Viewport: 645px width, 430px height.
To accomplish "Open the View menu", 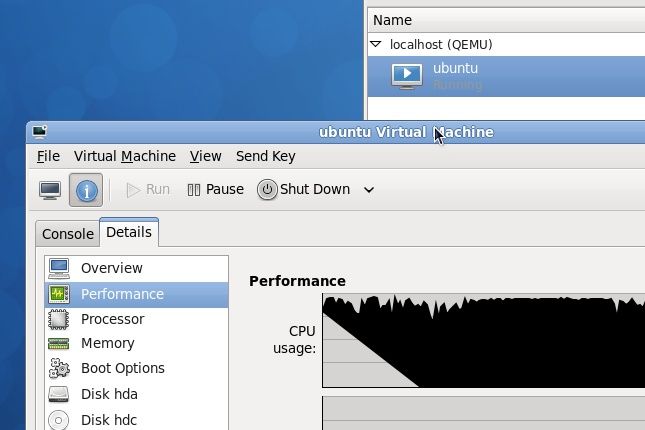I will 205,156.
